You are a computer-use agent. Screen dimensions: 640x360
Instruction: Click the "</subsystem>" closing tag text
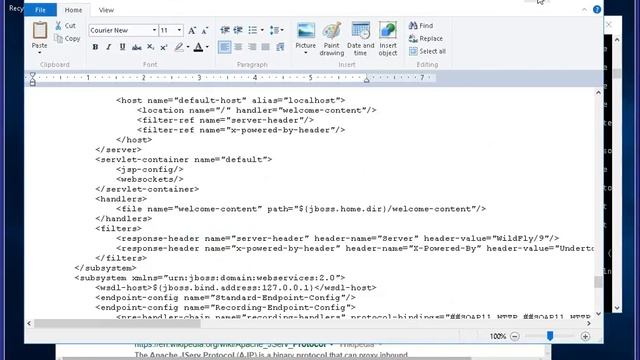tap(106, 268)
